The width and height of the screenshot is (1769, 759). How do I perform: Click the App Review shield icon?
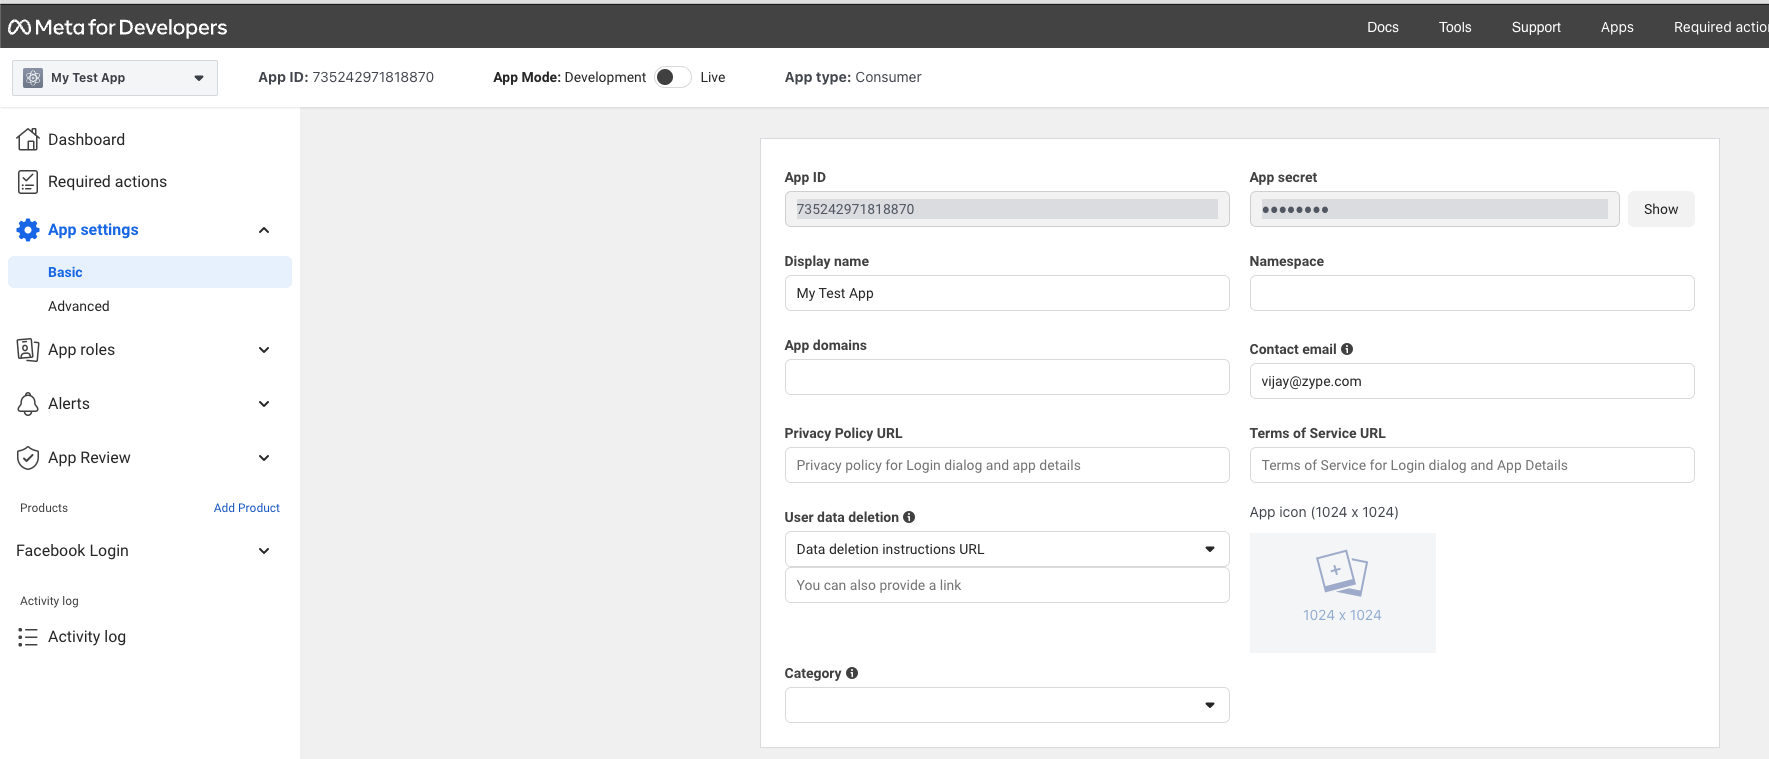click(28, 457)
